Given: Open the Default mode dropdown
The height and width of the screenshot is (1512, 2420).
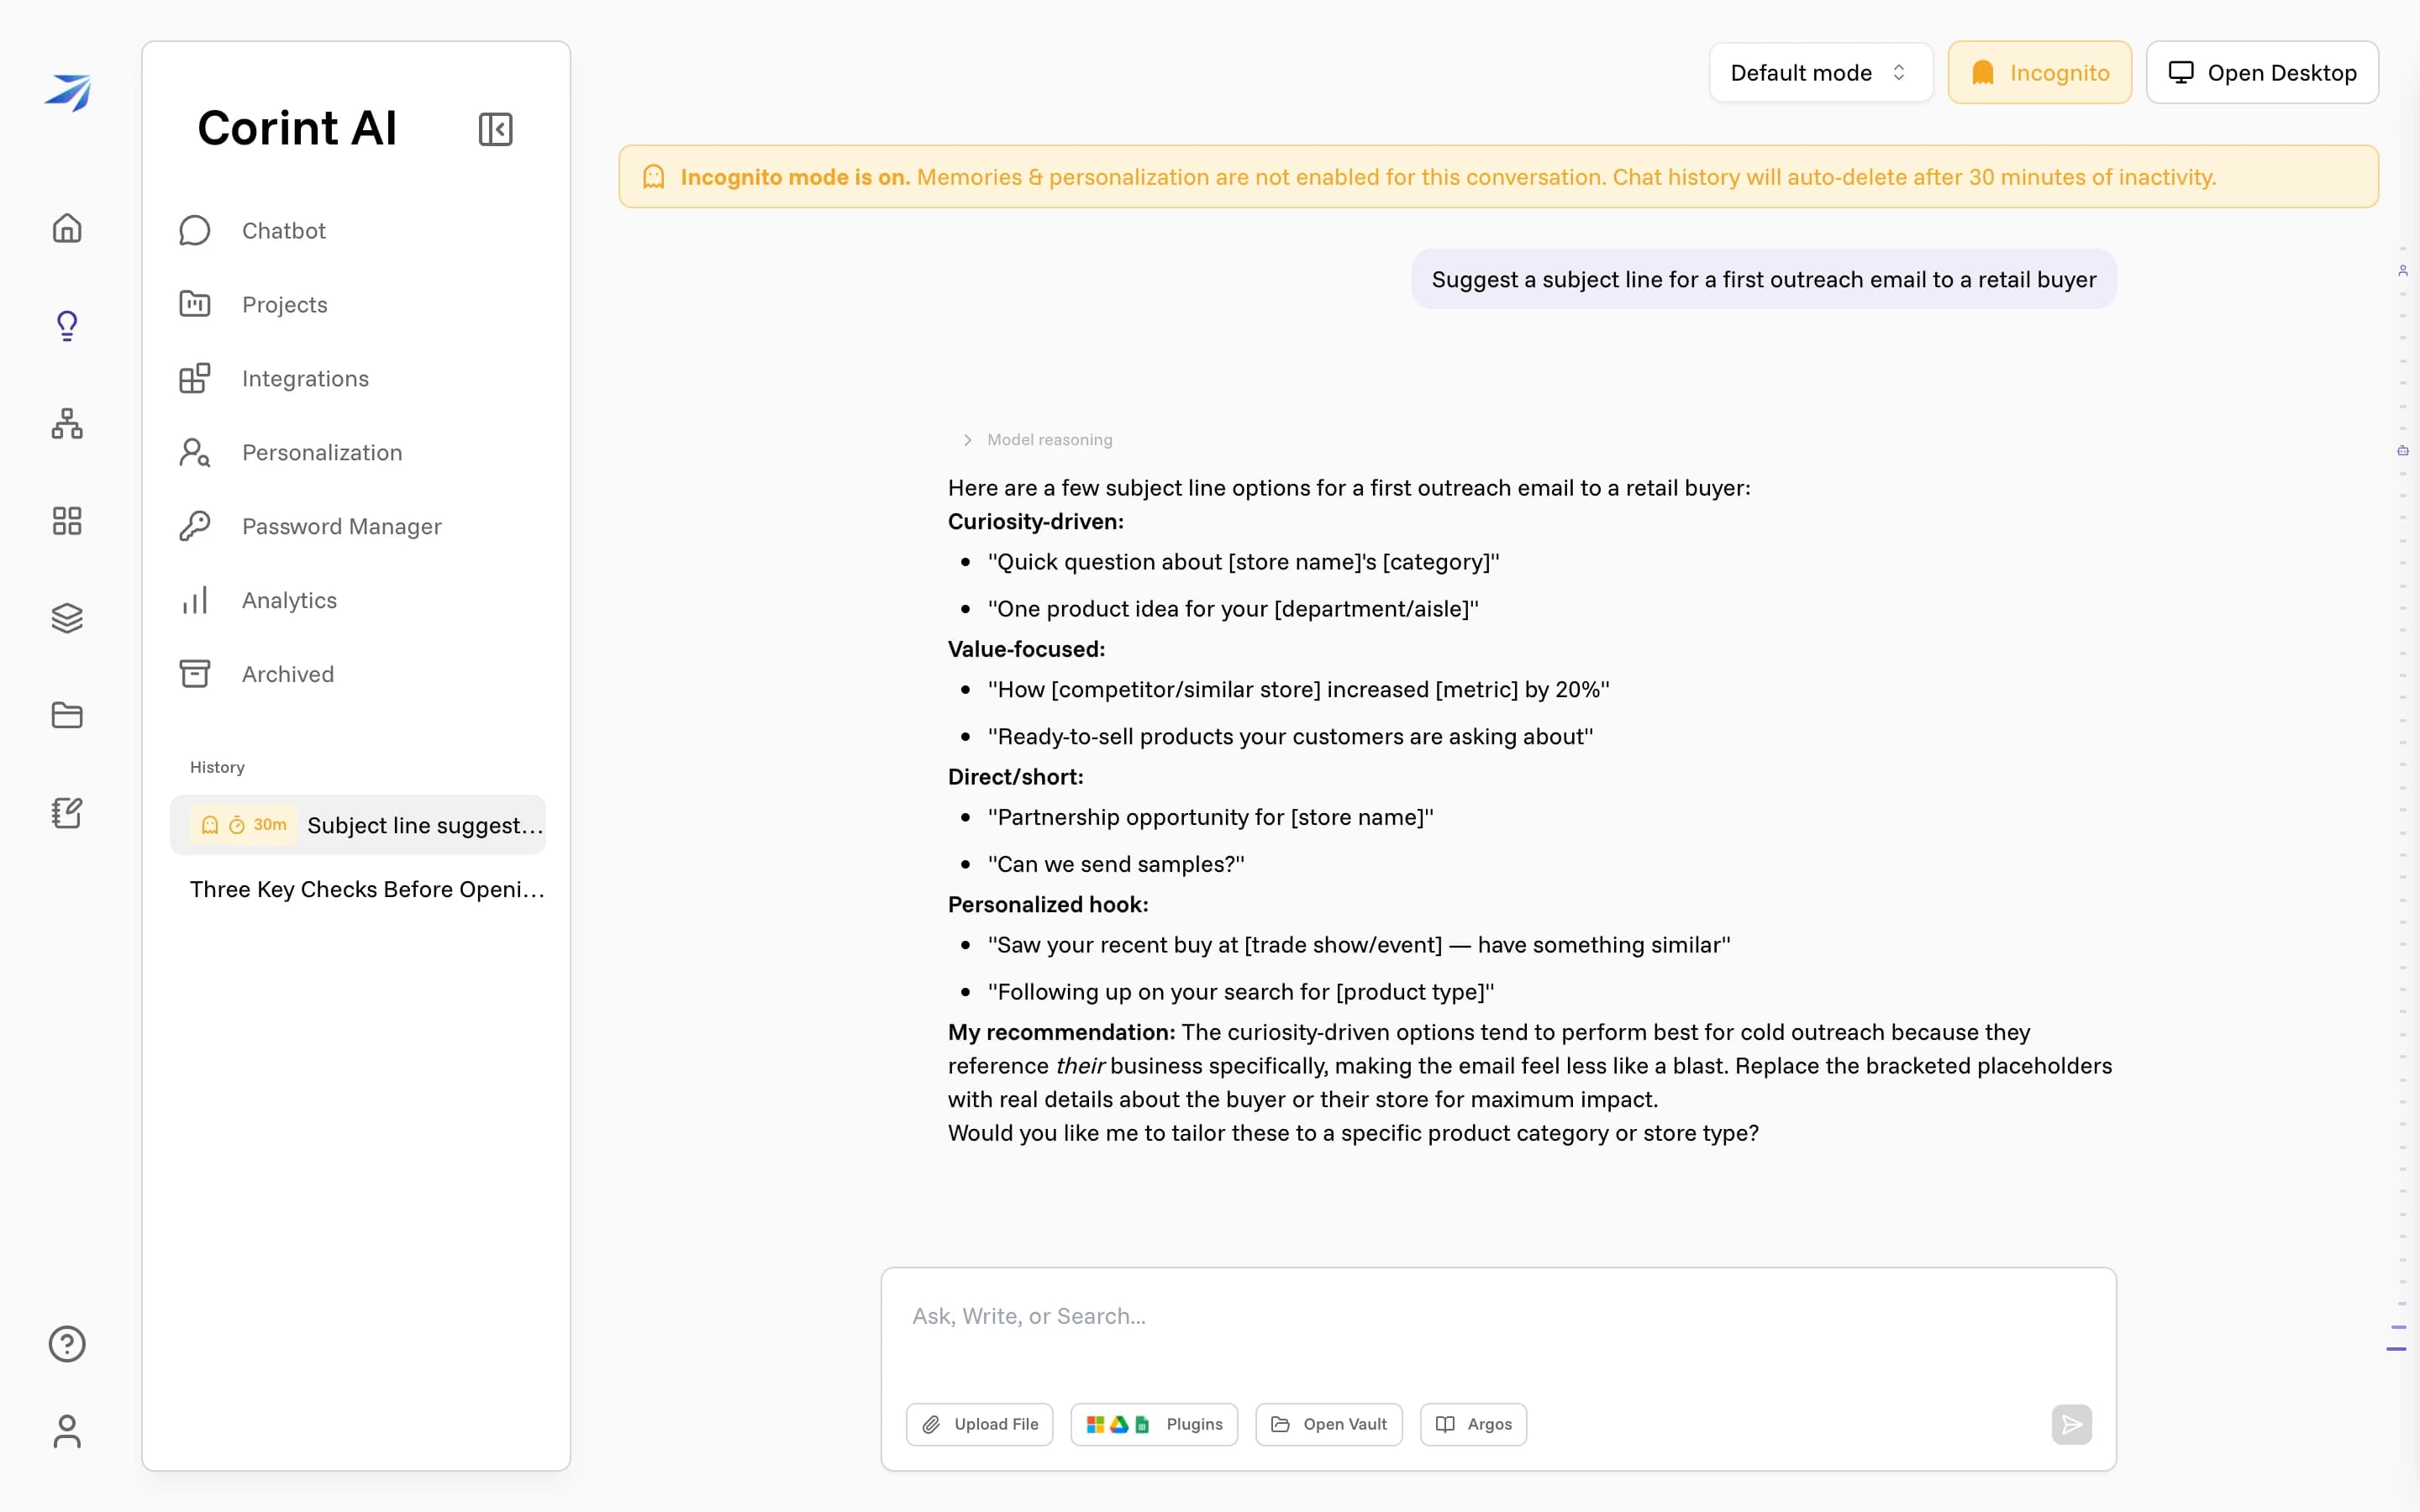Looking at the screenshot, I should click(x=1820, y=72).
